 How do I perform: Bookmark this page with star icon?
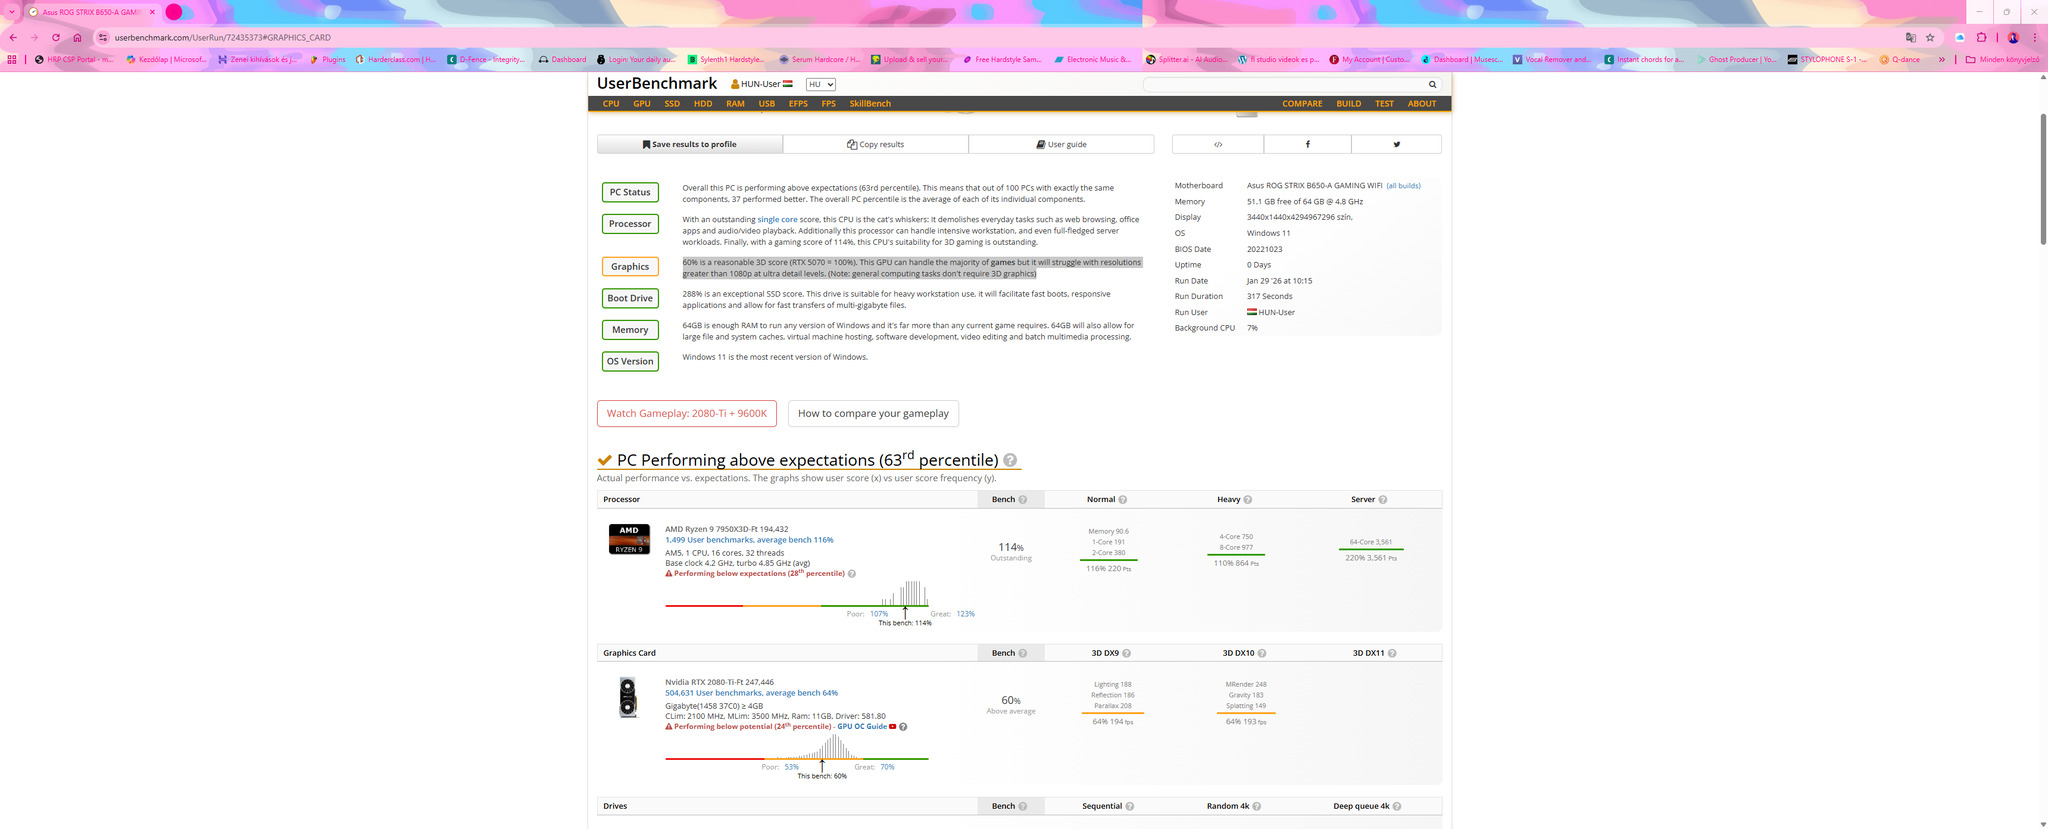tap(1930, 37)
